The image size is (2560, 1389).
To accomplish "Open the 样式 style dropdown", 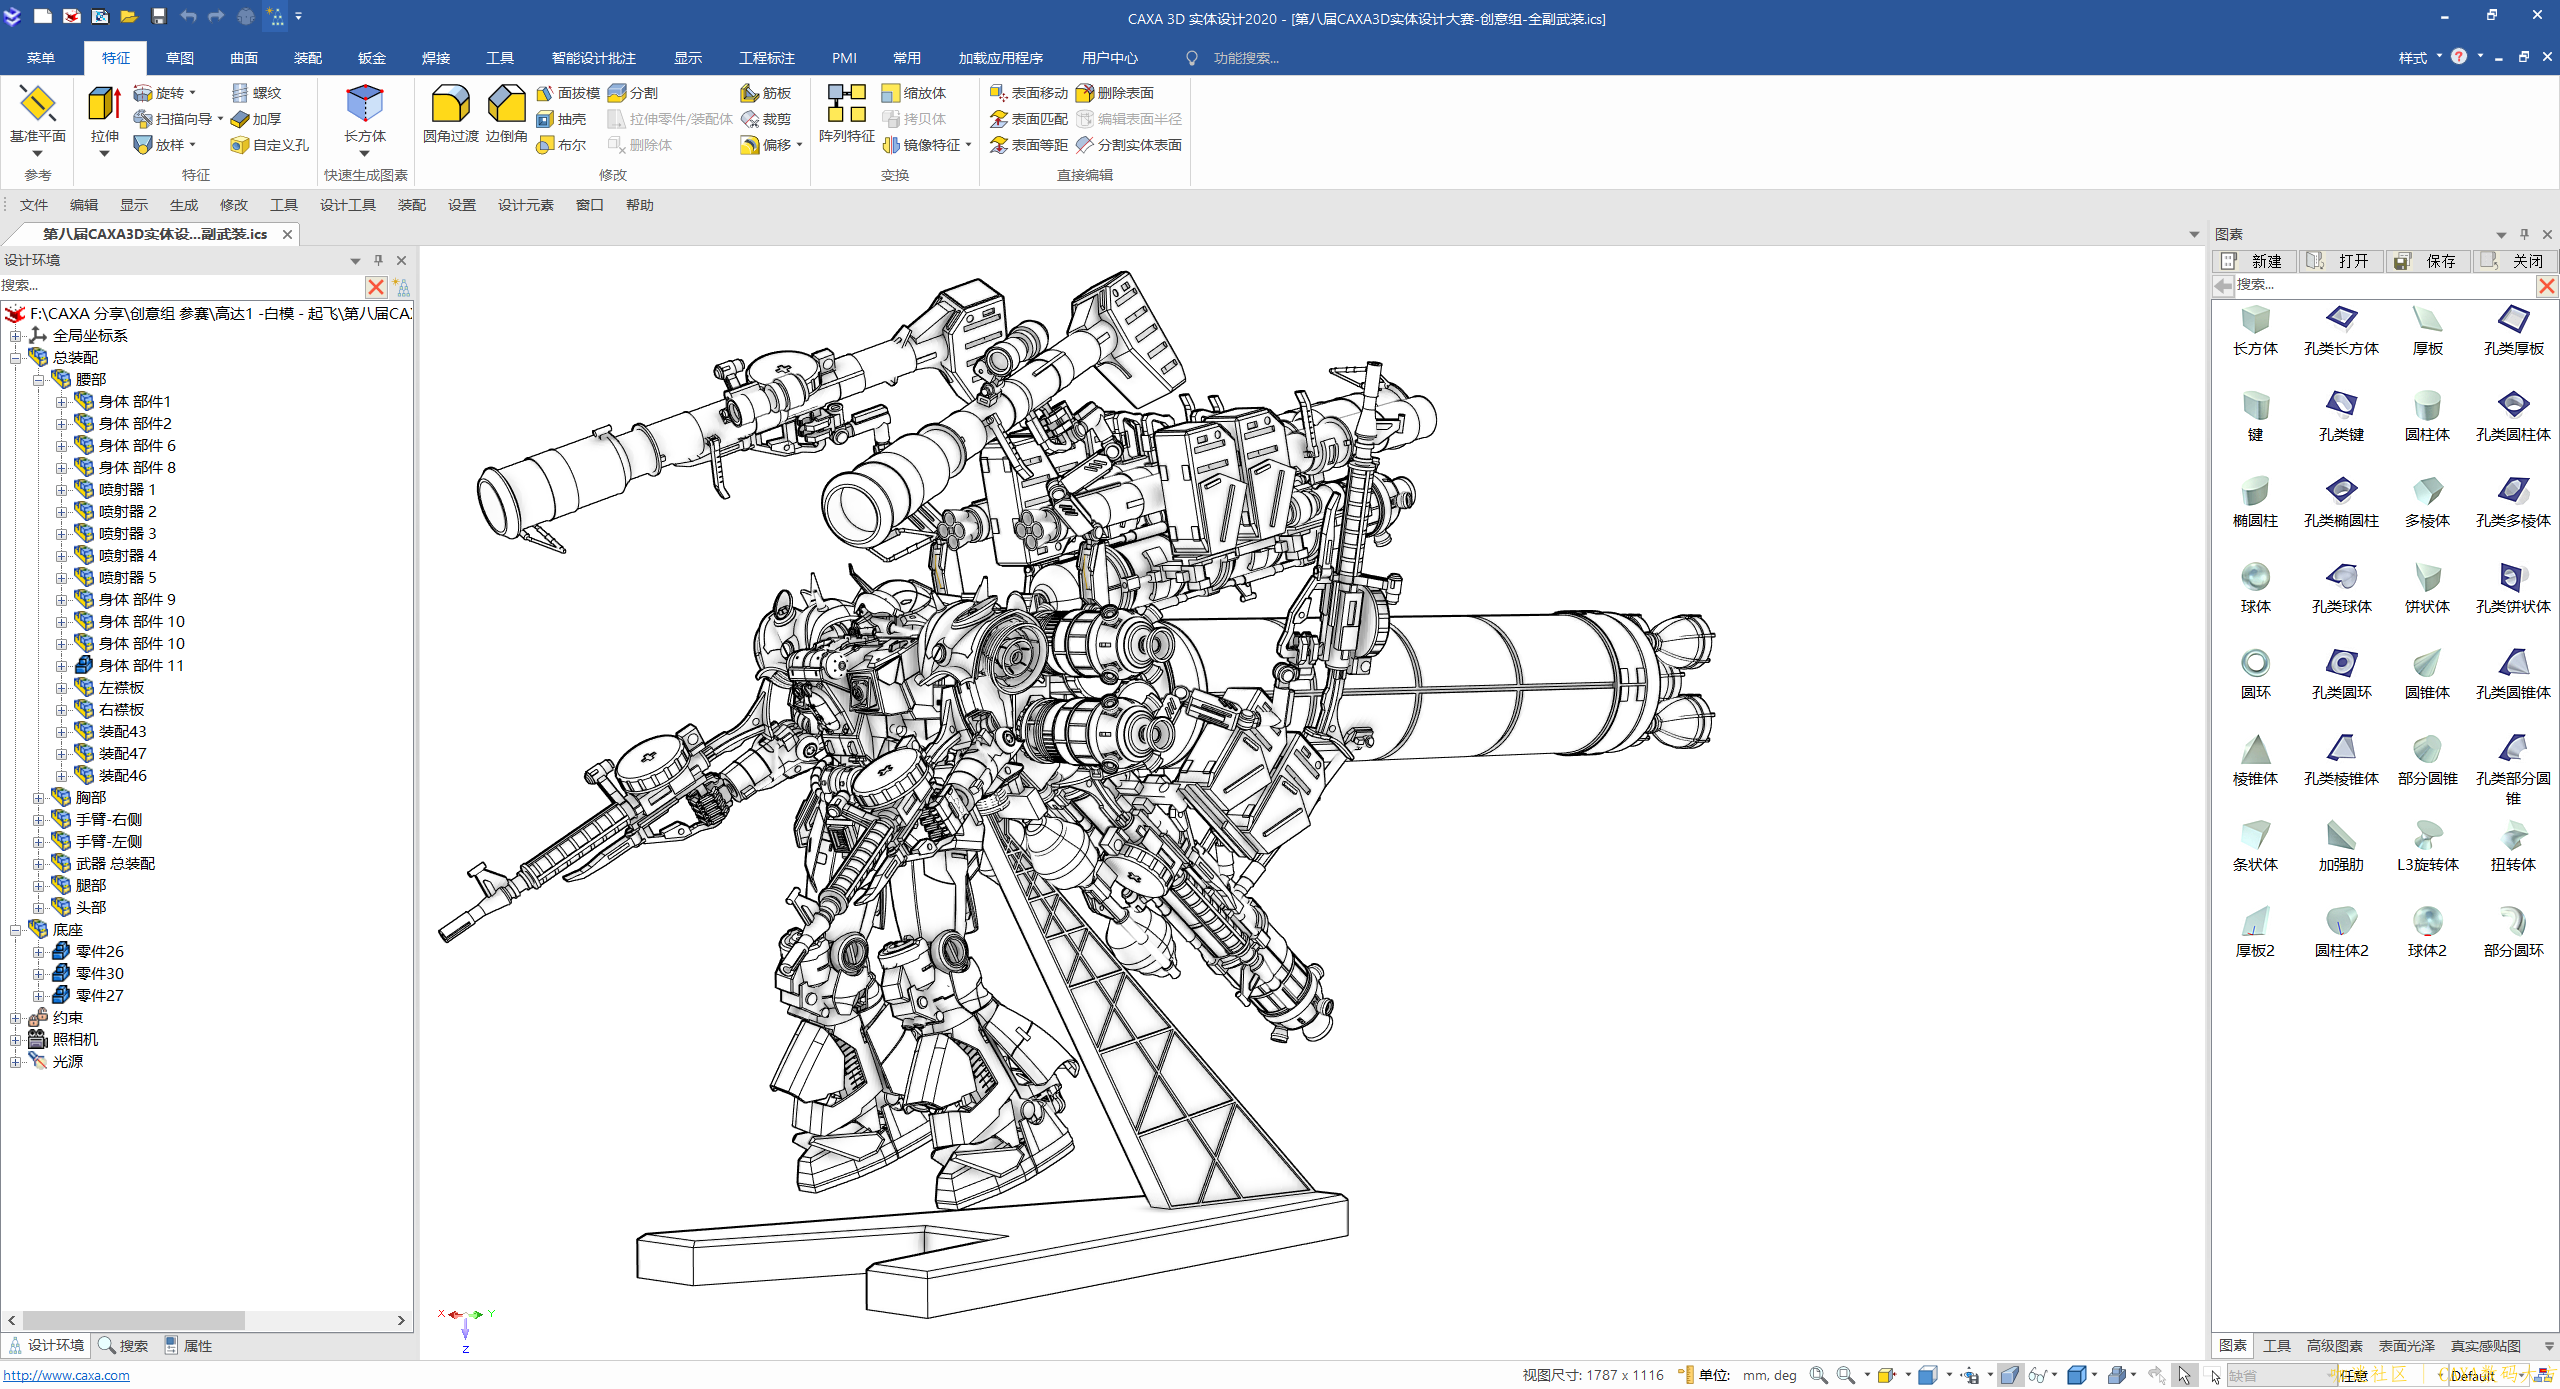I will click(x=2419, y=58).
